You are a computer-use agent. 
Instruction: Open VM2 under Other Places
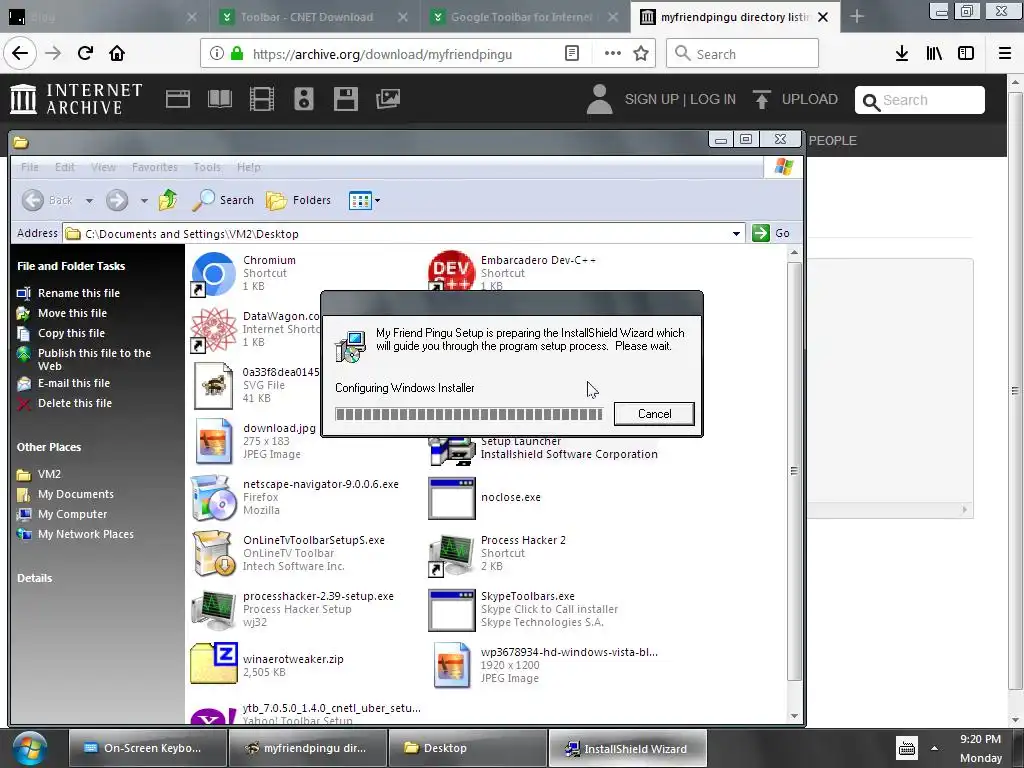tap(49, 474)
